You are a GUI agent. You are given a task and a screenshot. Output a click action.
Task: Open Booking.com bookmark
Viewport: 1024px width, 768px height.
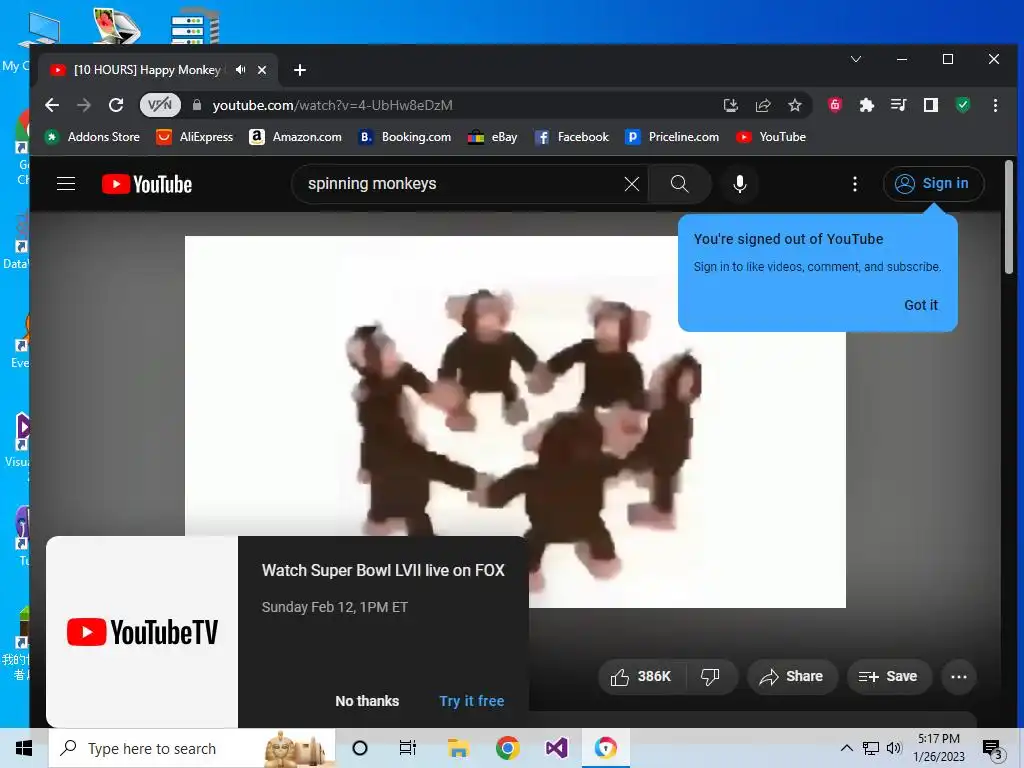point(405,137)
